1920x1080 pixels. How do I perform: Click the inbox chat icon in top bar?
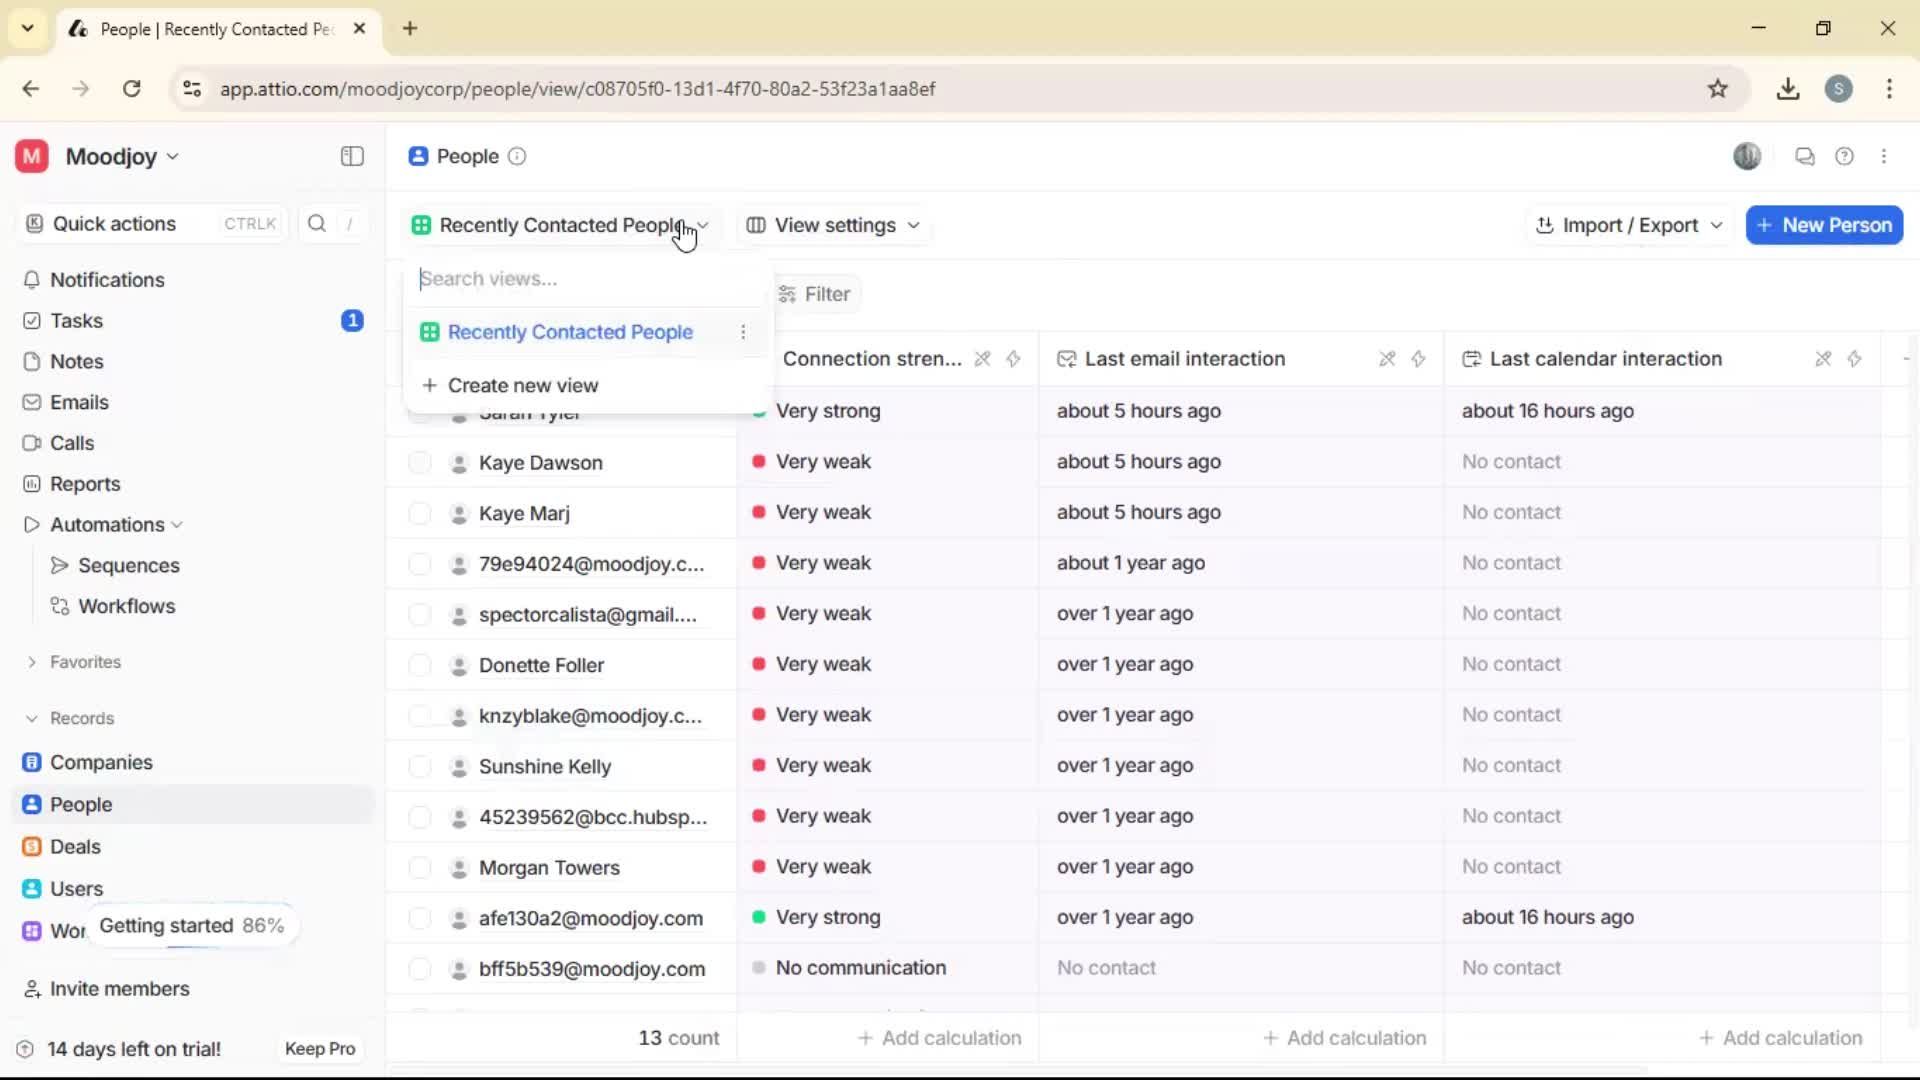pyautogui.click(x=1805, y=156)
